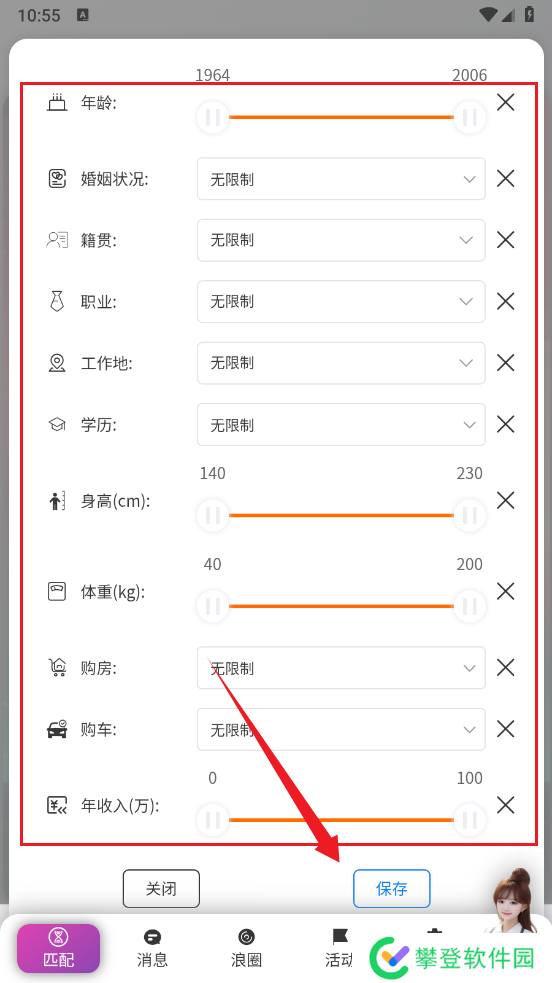Click the 年龄 slider's 1964 handle

tap(212, 117)
